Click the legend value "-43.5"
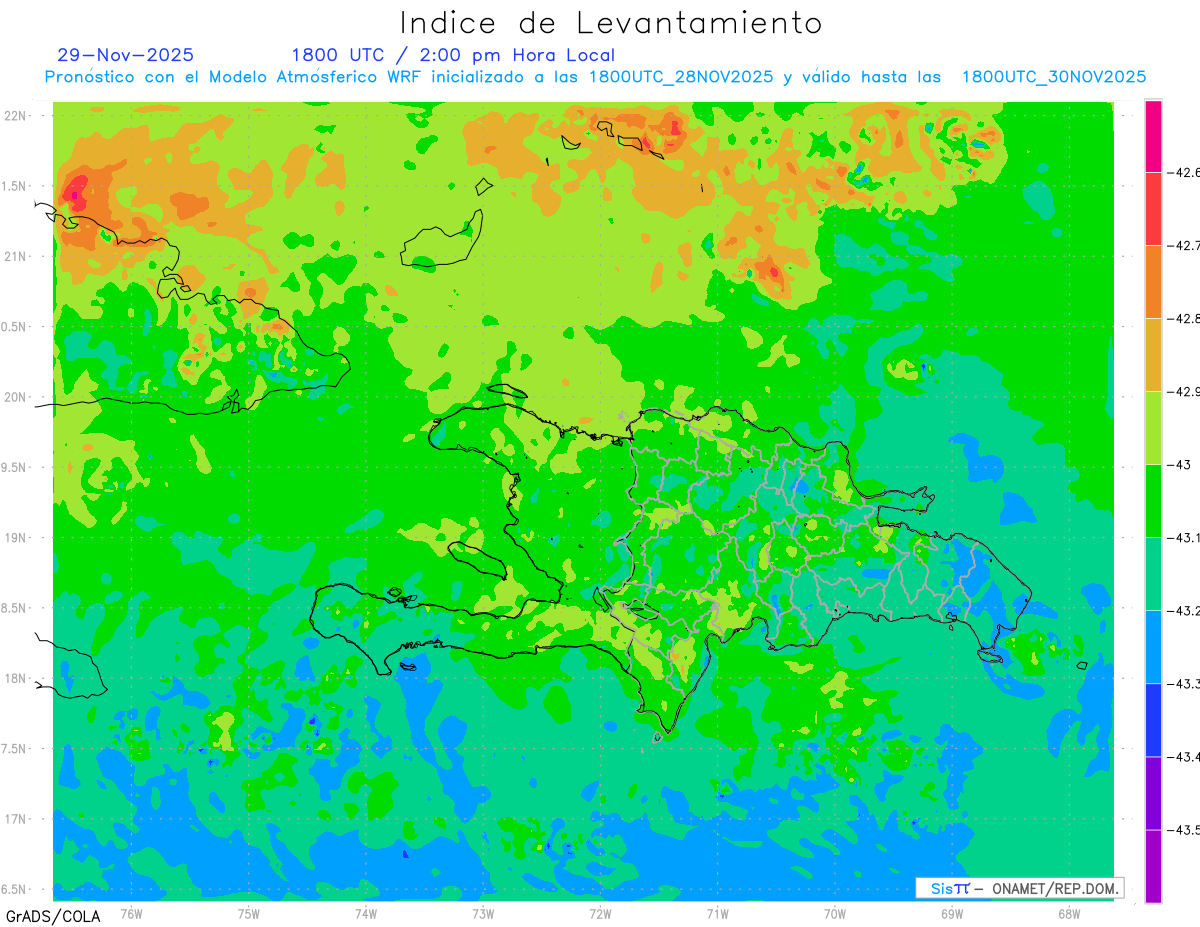1200x927 pixels. [x=1185, y=829]
